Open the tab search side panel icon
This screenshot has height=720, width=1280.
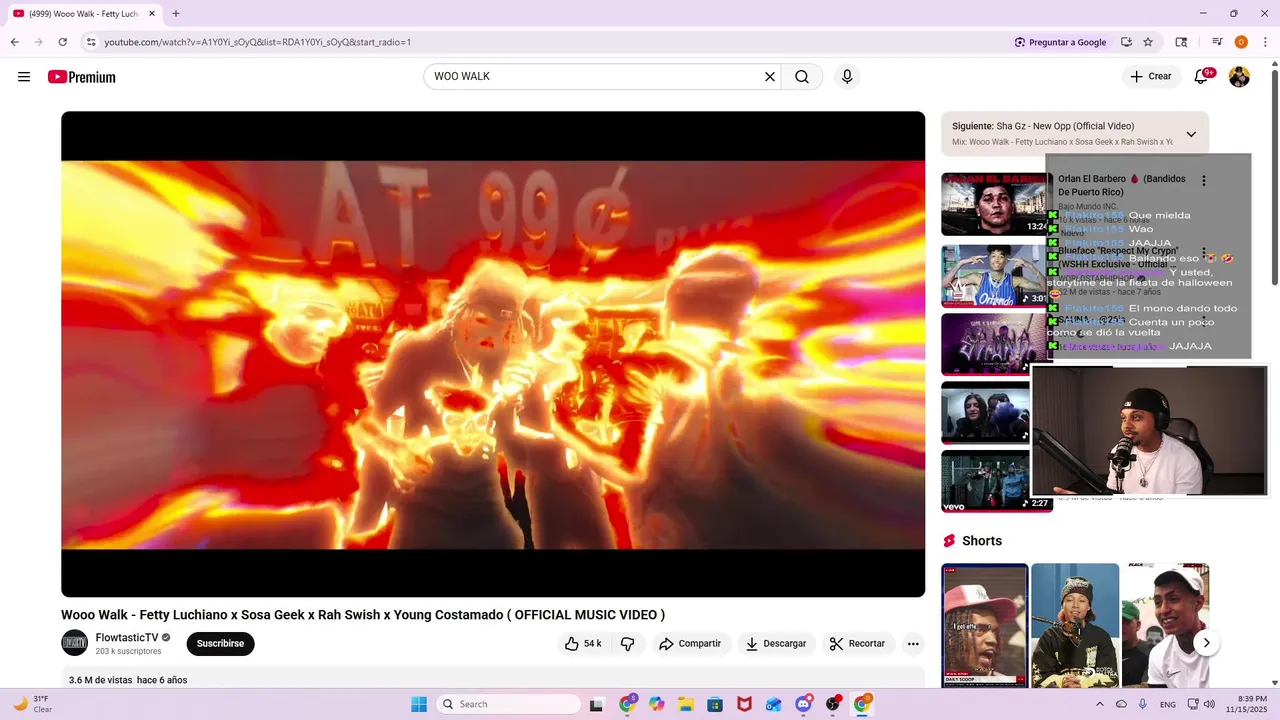point(1181,42)
